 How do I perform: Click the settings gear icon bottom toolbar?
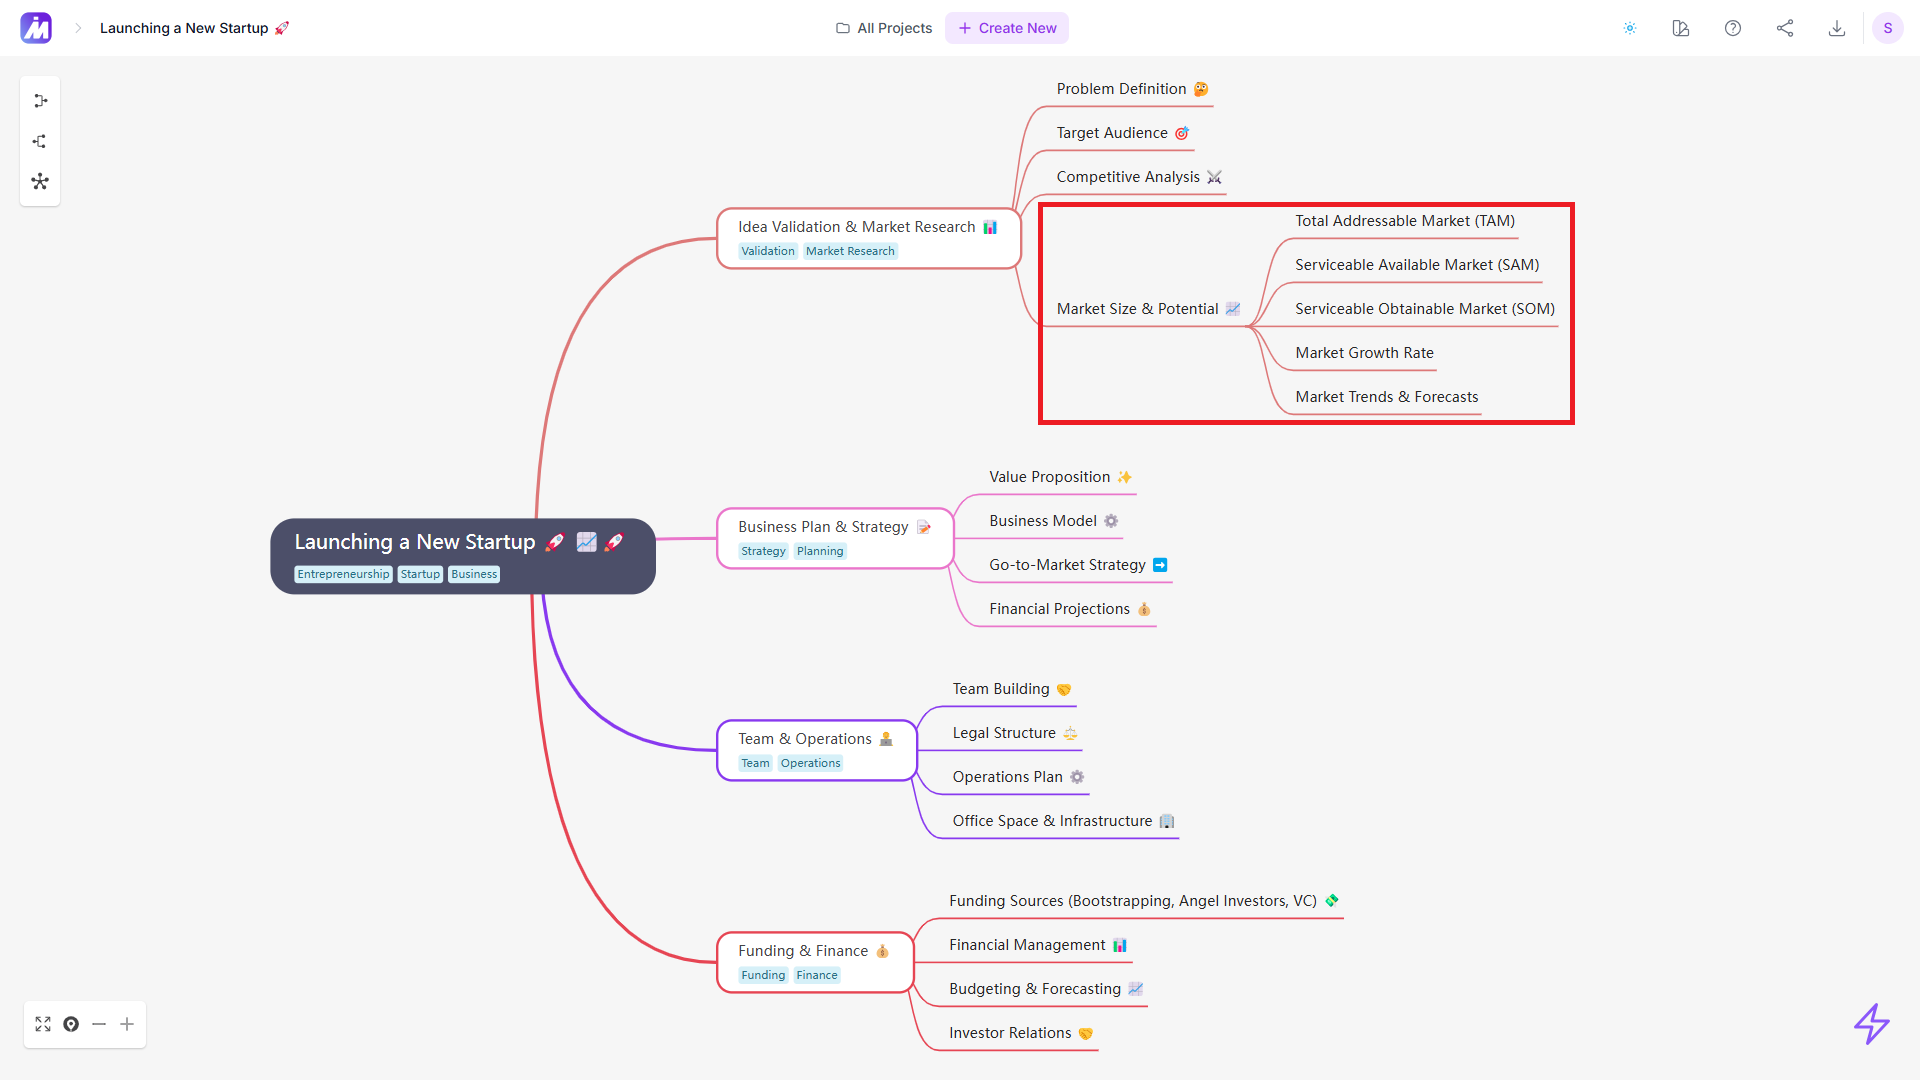(71, 1025)
